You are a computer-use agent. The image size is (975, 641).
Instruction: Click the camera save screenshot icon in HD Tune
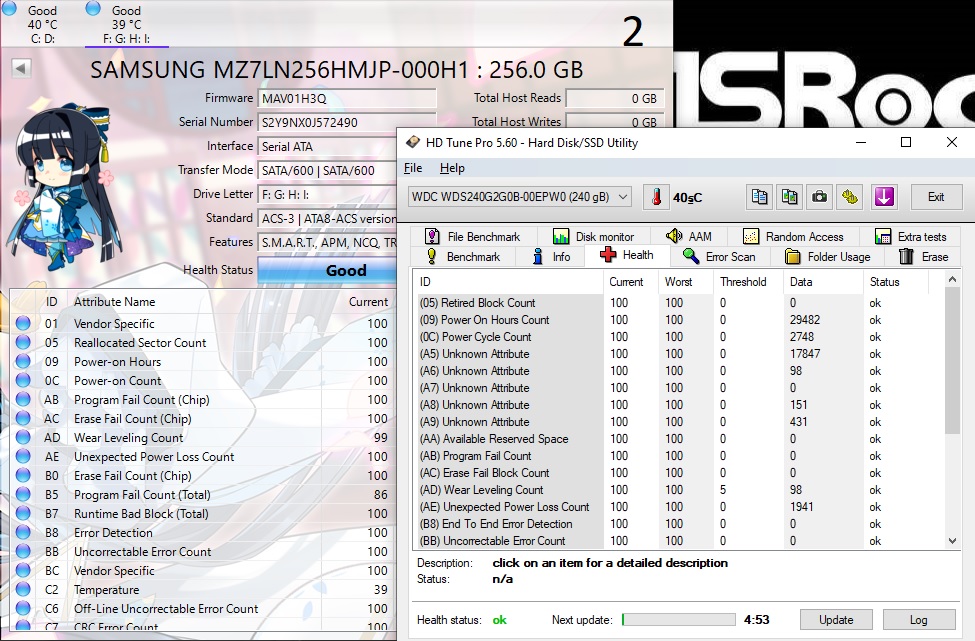820,197
